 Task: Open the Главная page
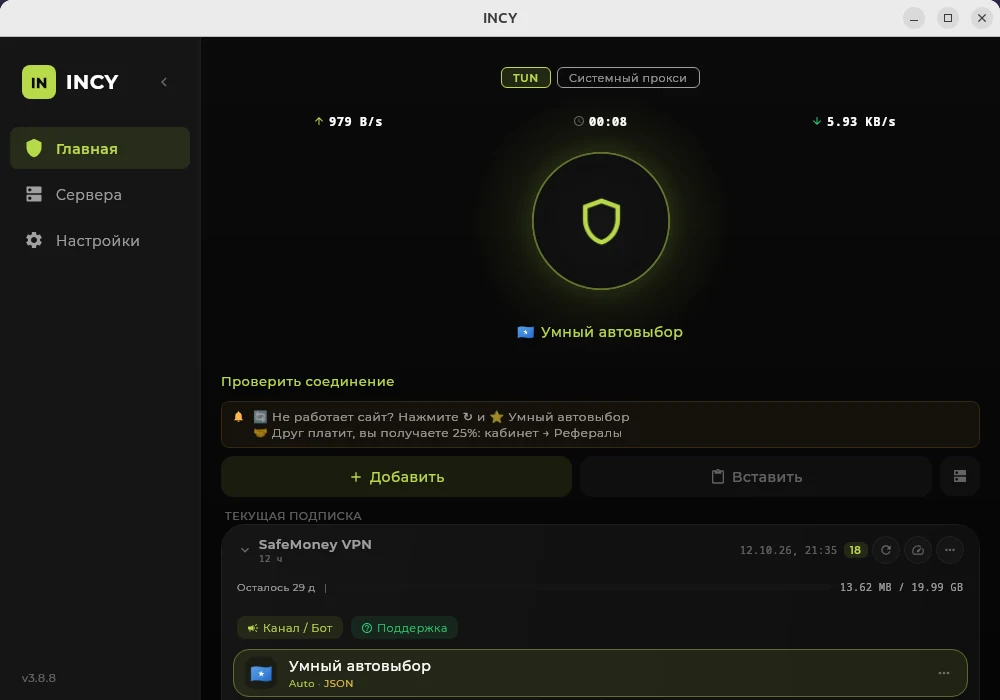click(x=100, y=148)
